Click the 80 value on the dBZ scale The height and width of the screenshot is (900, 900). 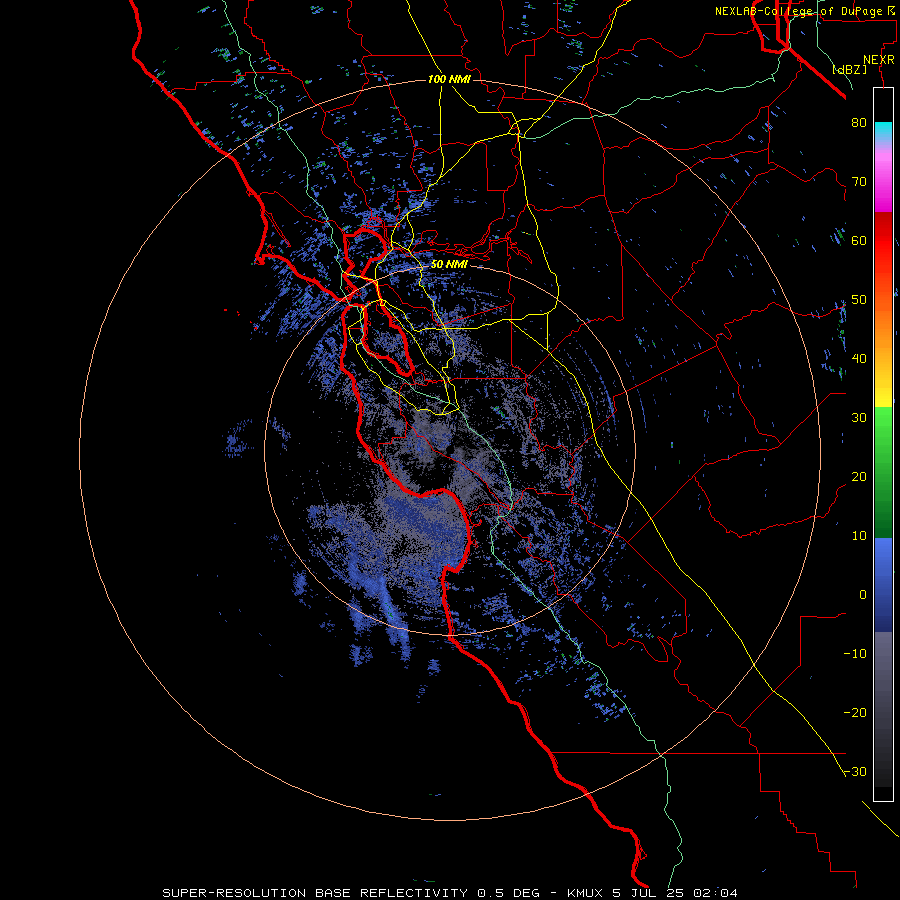coord(859,123)
